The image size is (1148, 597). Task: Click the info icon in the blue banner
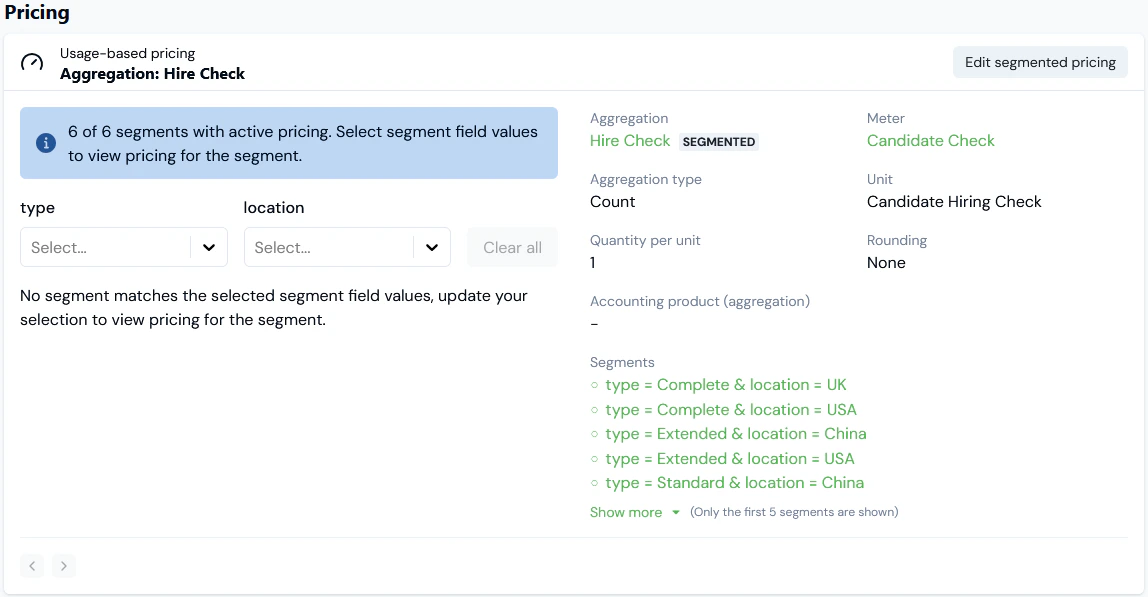coord(46,143)
